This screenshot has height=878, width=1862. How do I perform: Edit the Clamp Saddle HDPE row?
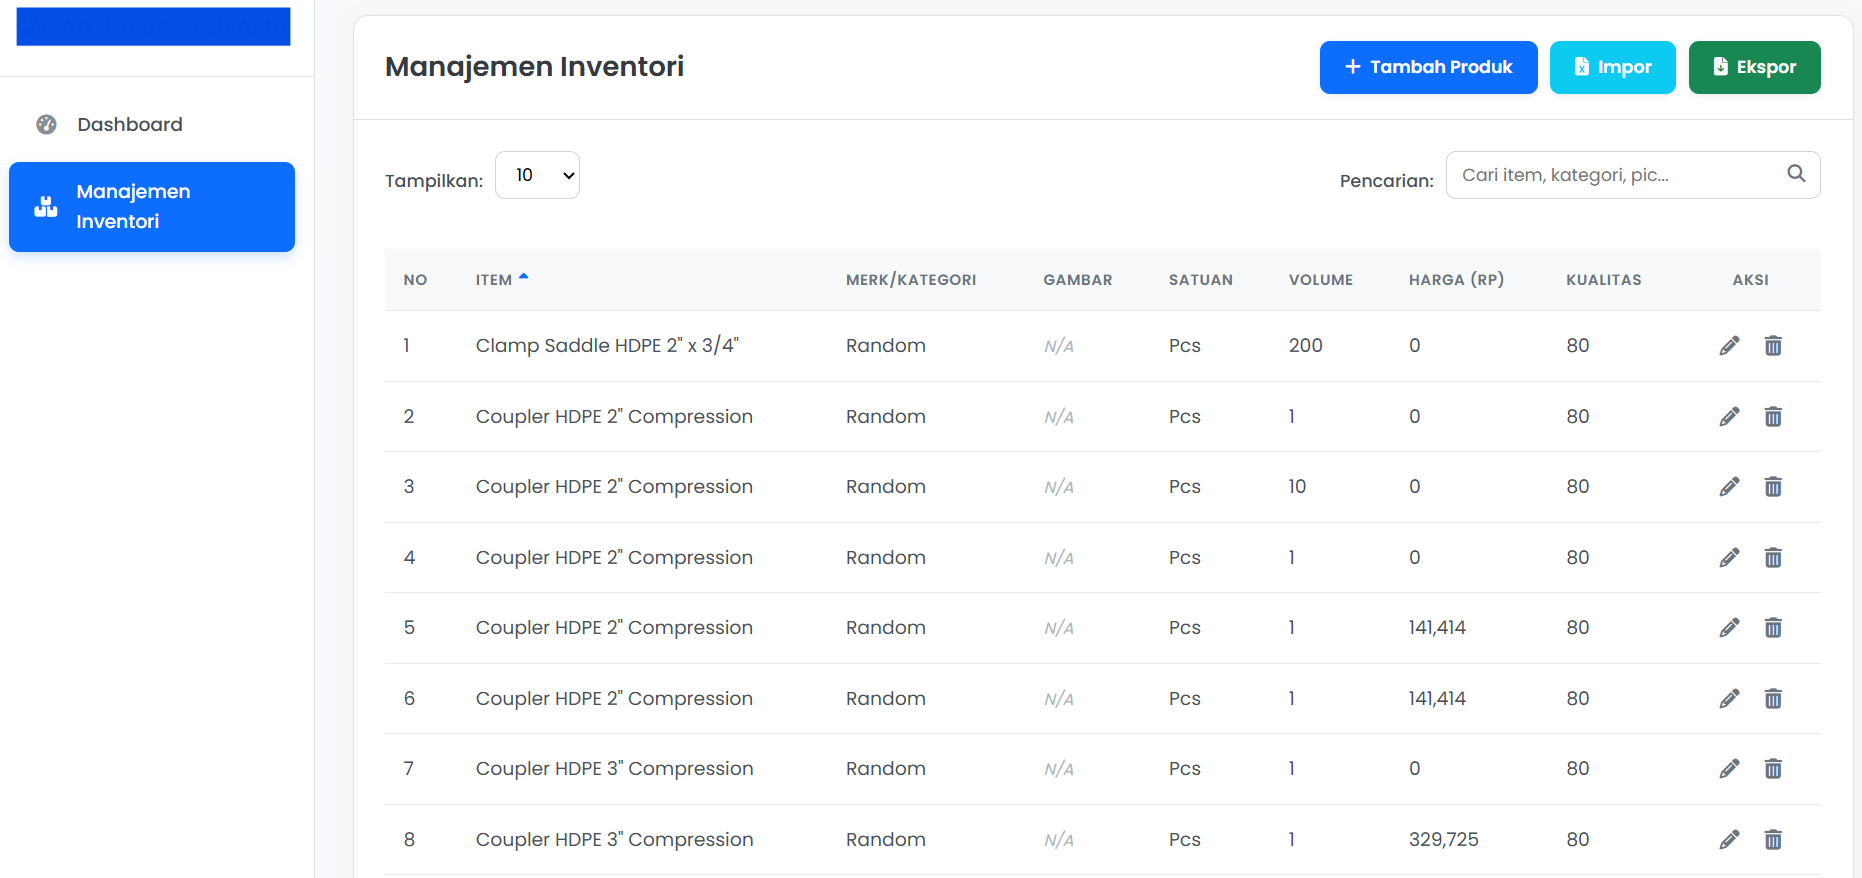click(x=1729, y=346)
